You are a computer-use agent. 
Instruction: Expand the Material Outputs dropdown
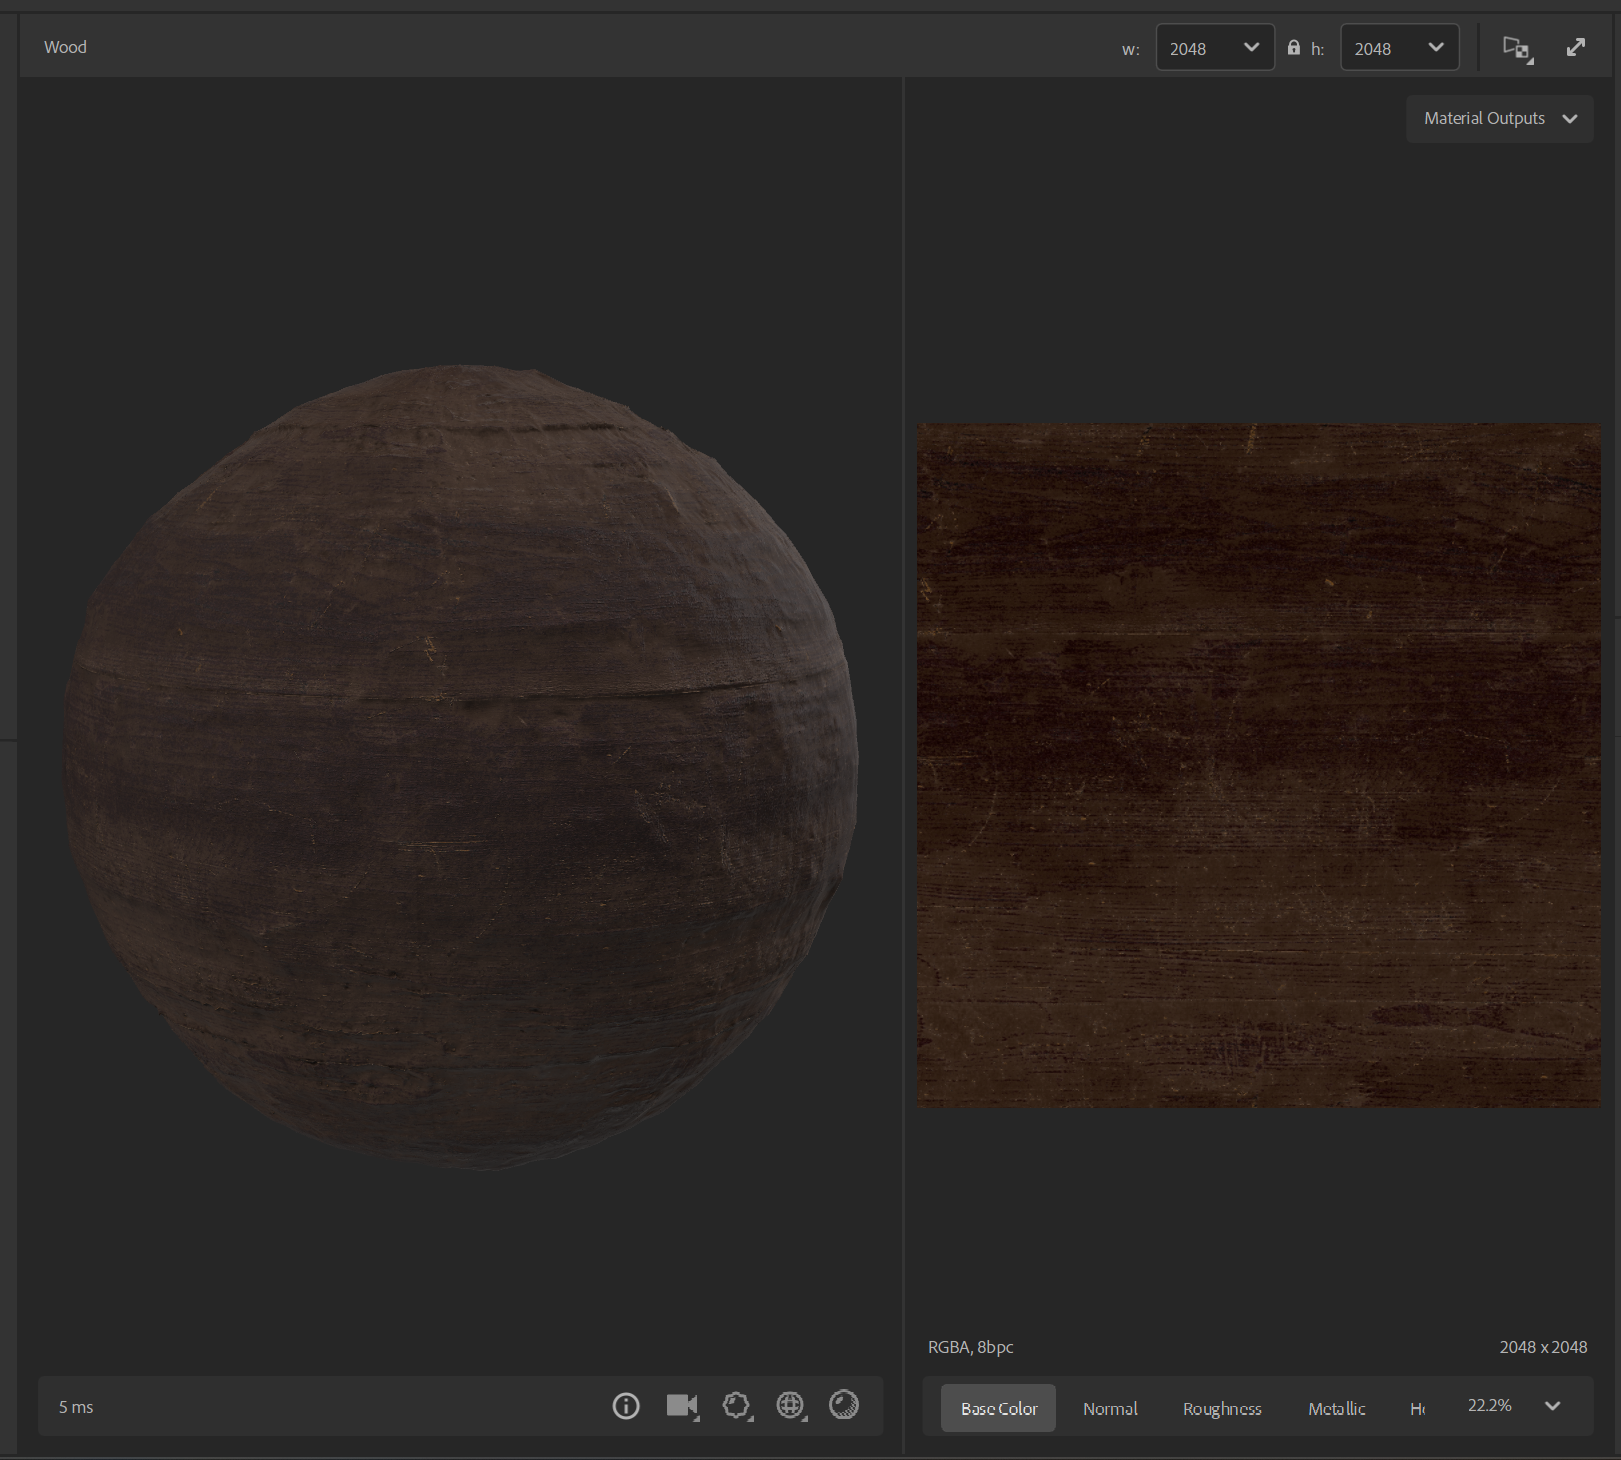(x=1499, y=119)
